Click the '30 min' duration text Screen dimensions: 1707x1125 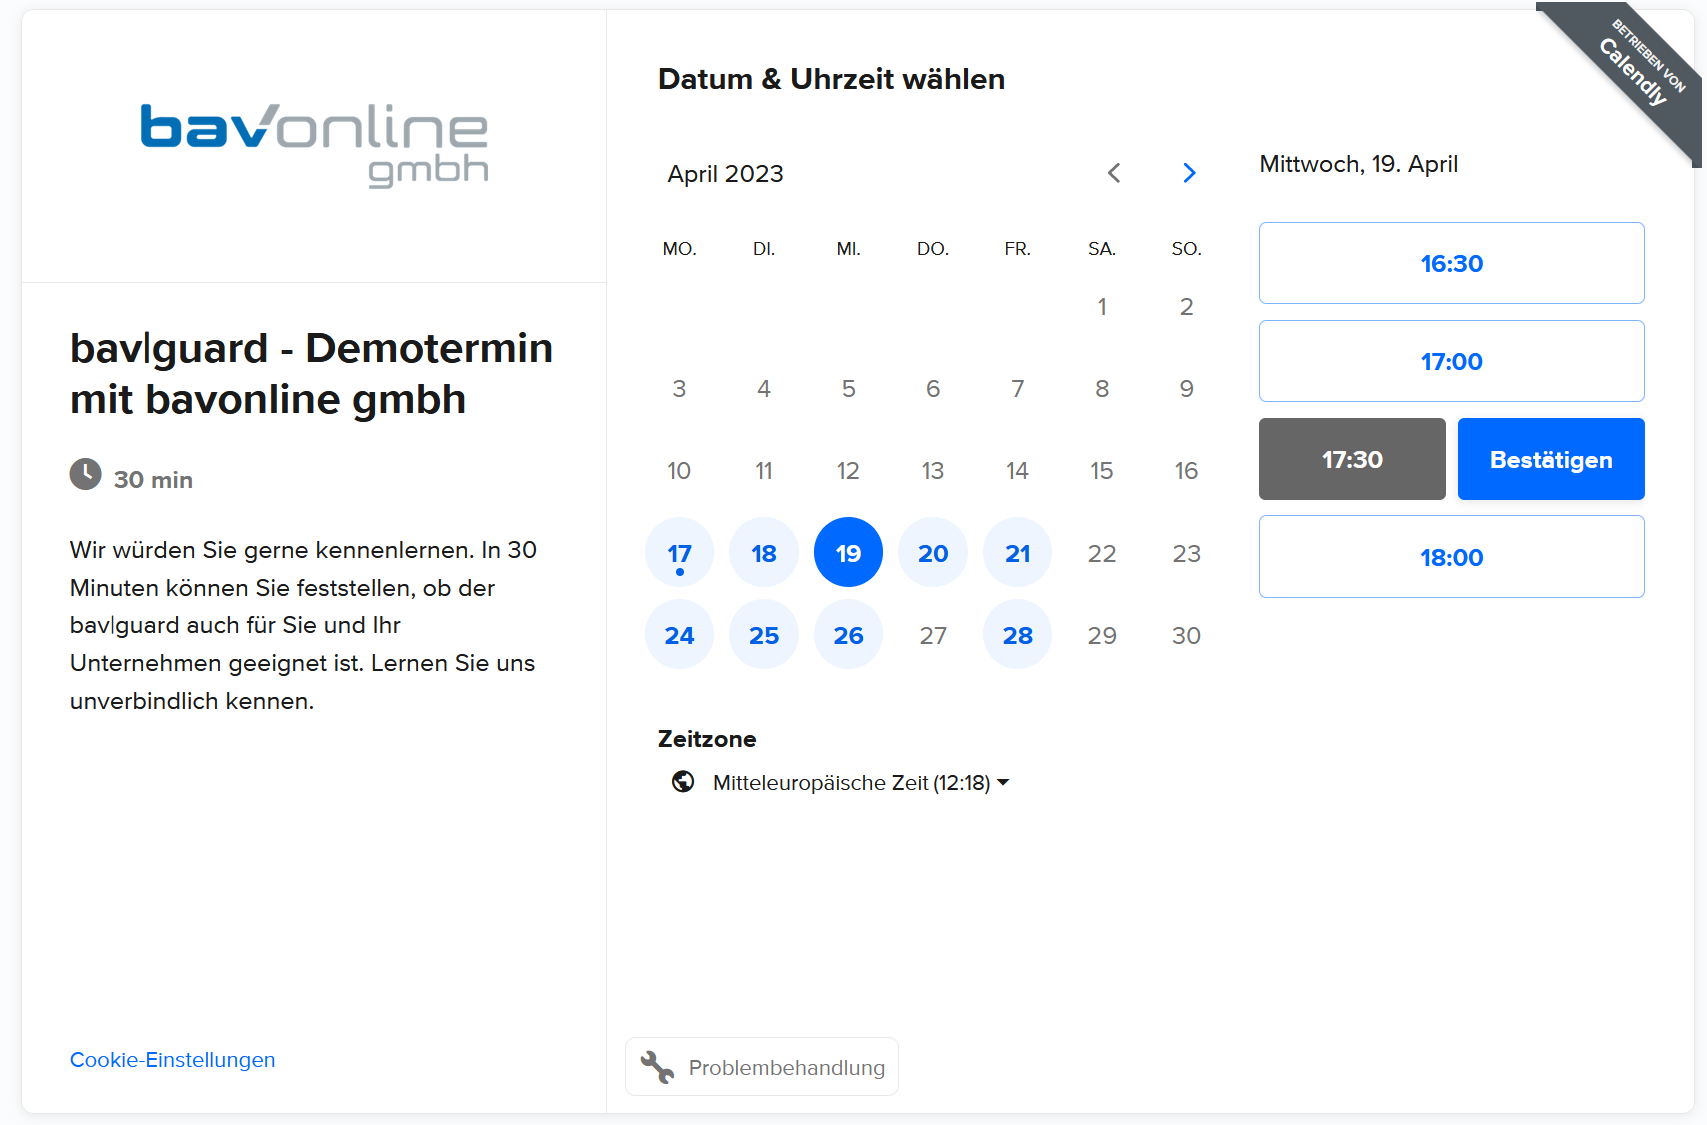pyautogui.click(x=153, y=480)
